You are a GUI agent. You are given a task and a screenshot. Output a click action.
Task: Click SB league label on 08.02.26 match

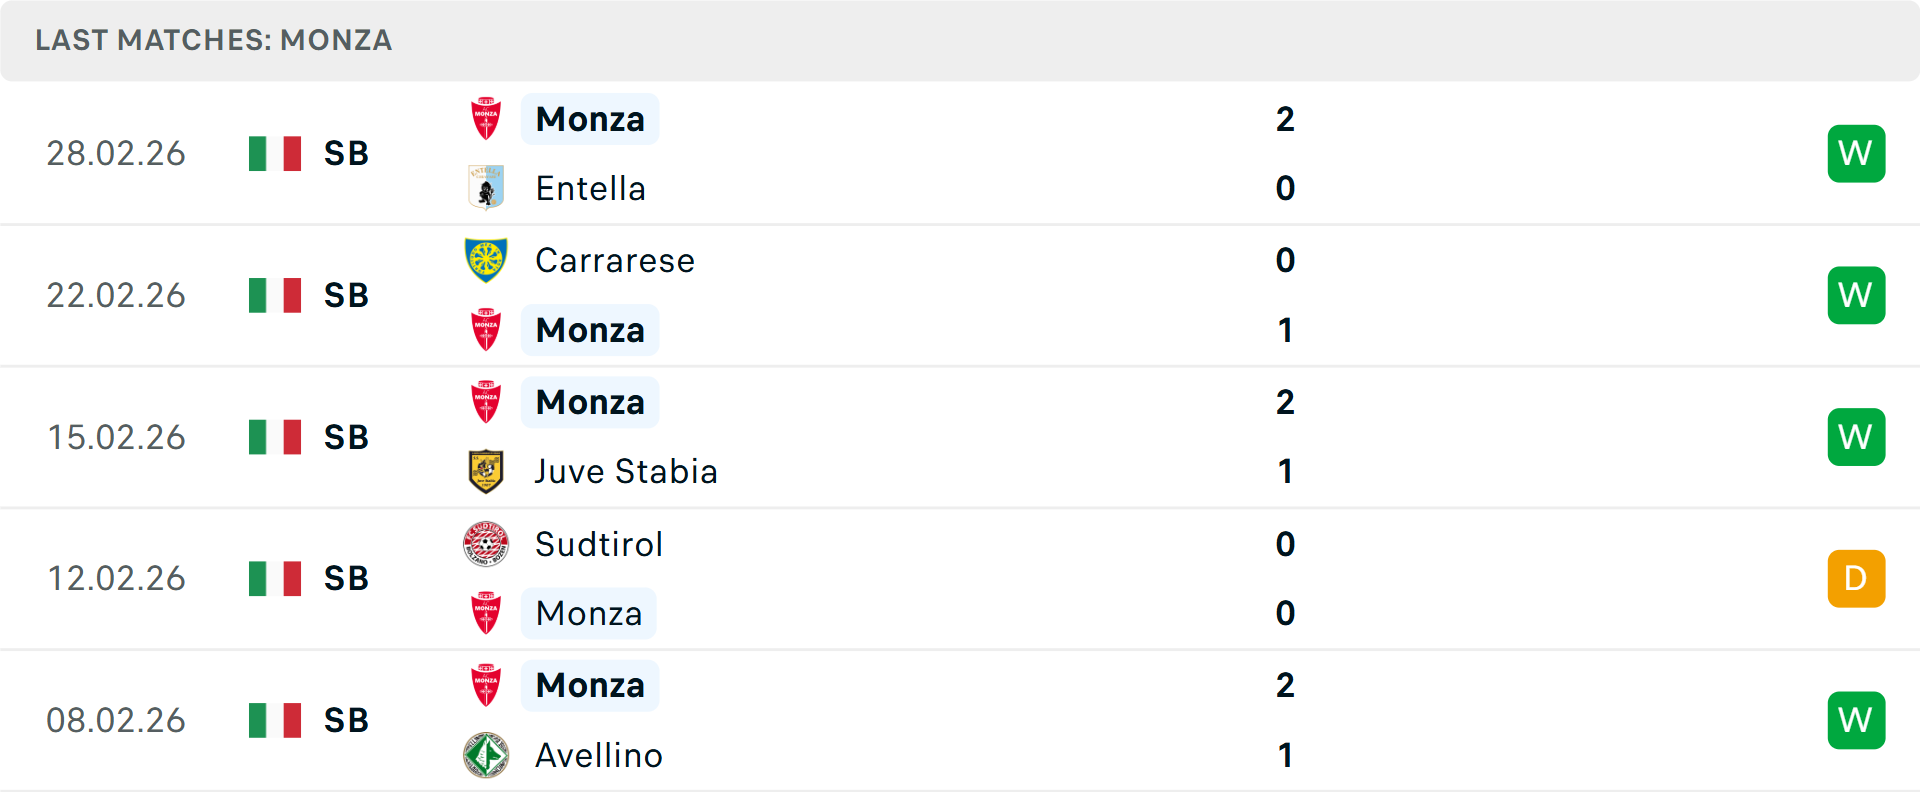(x=346, y=720)
